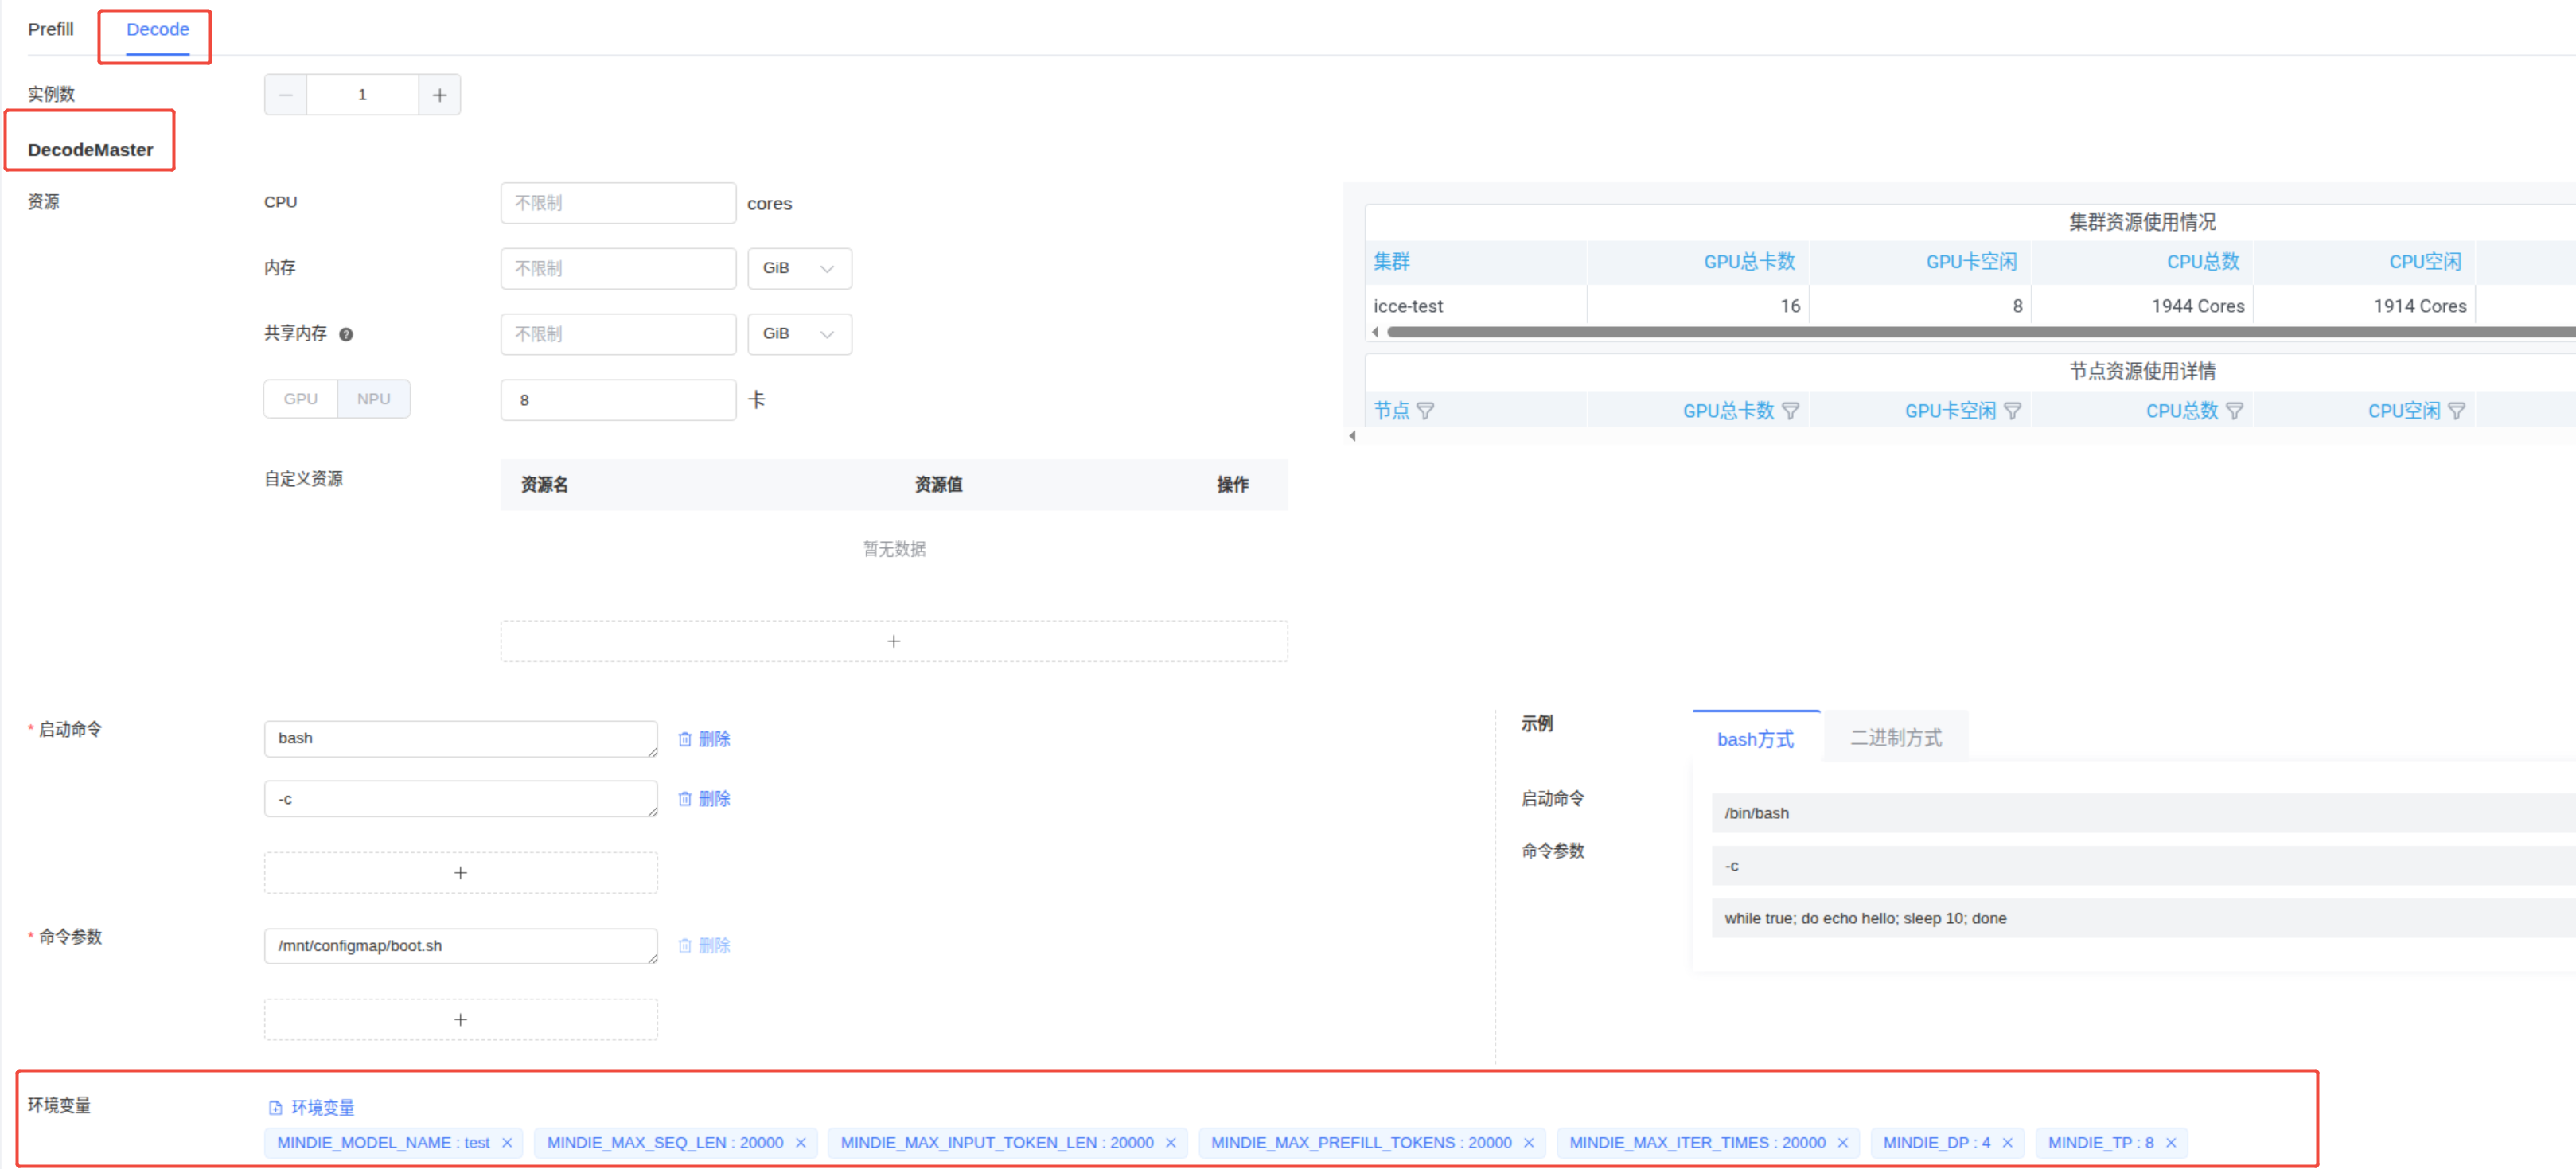This screenshot has height=1169, width=2576.
Task: Collapse resource panel with left arrow
Action: point(1352,436)
